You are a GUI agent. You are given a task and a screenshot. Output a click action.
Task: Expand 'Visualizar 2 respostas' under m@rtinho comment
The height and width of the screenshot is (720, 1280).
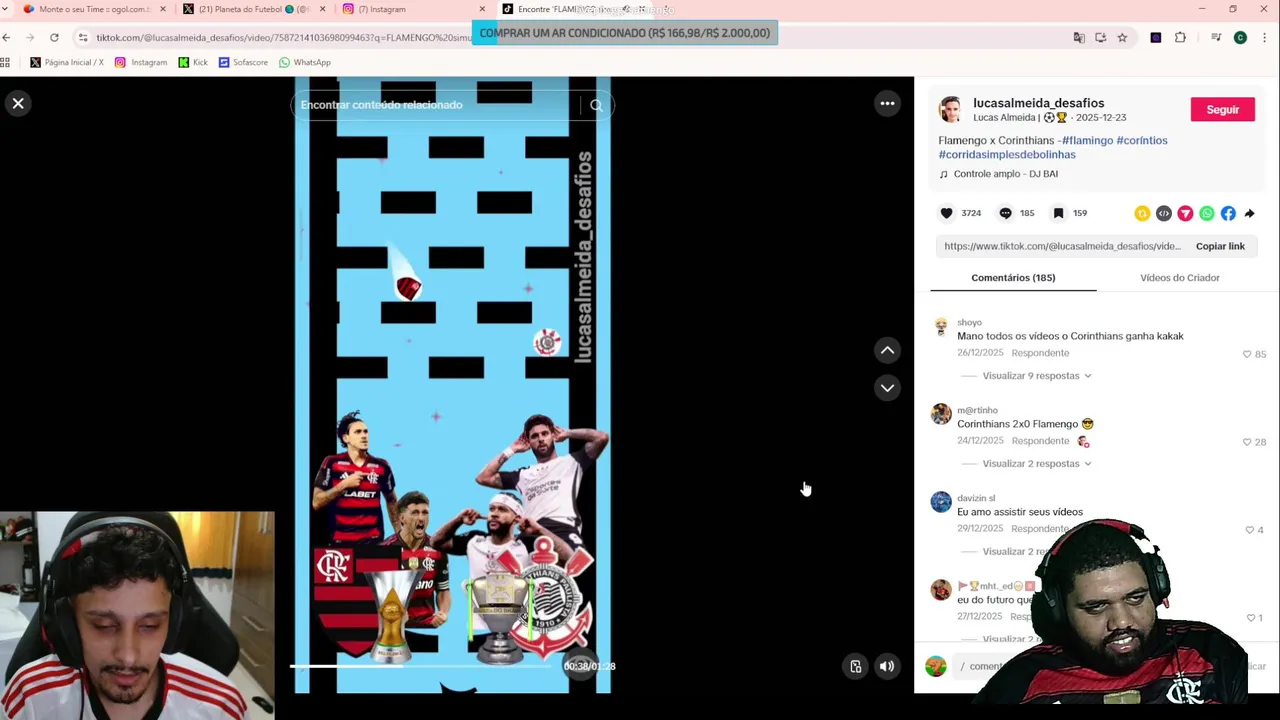click(1037, 464)
